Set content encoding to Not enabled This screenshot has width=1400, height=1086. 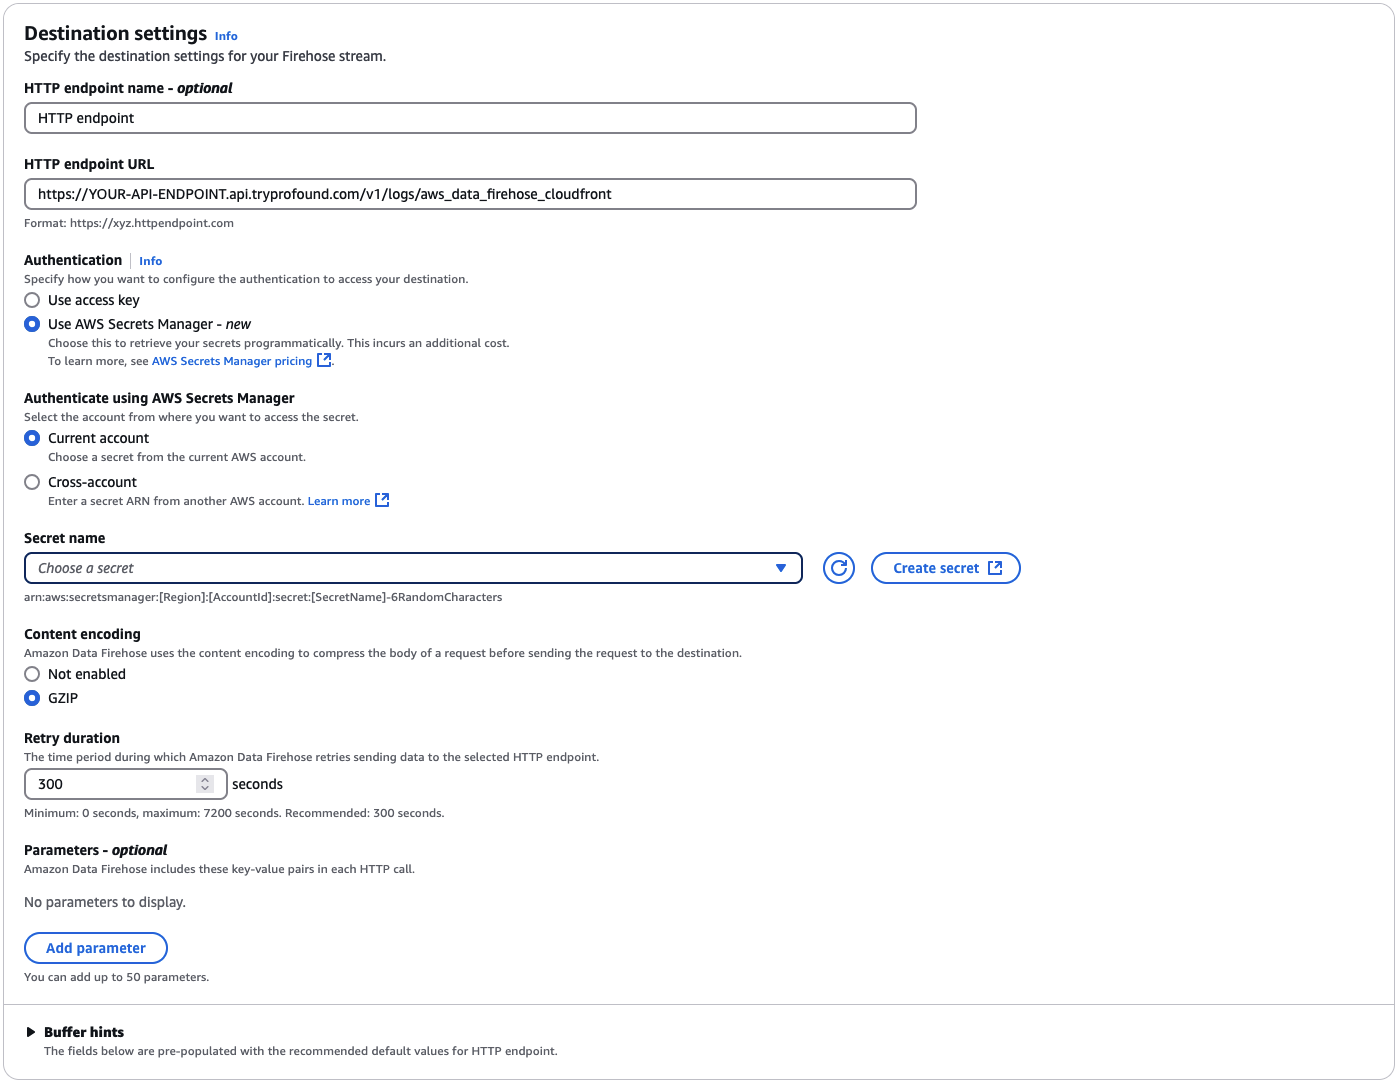[x=32, y=674]
